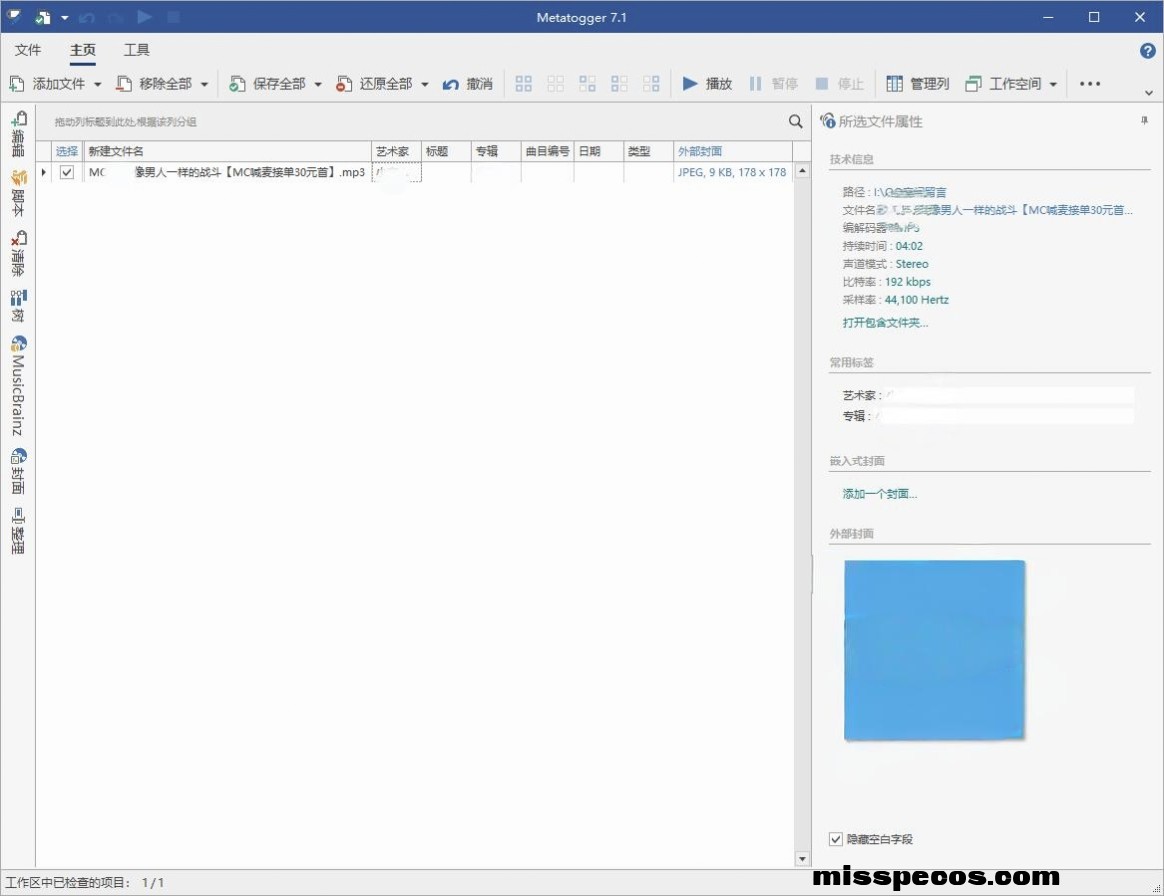Sort by 曲目编号 column header
The height and width of the screenshot is (896, 1164).
click(x=547, y=151)
